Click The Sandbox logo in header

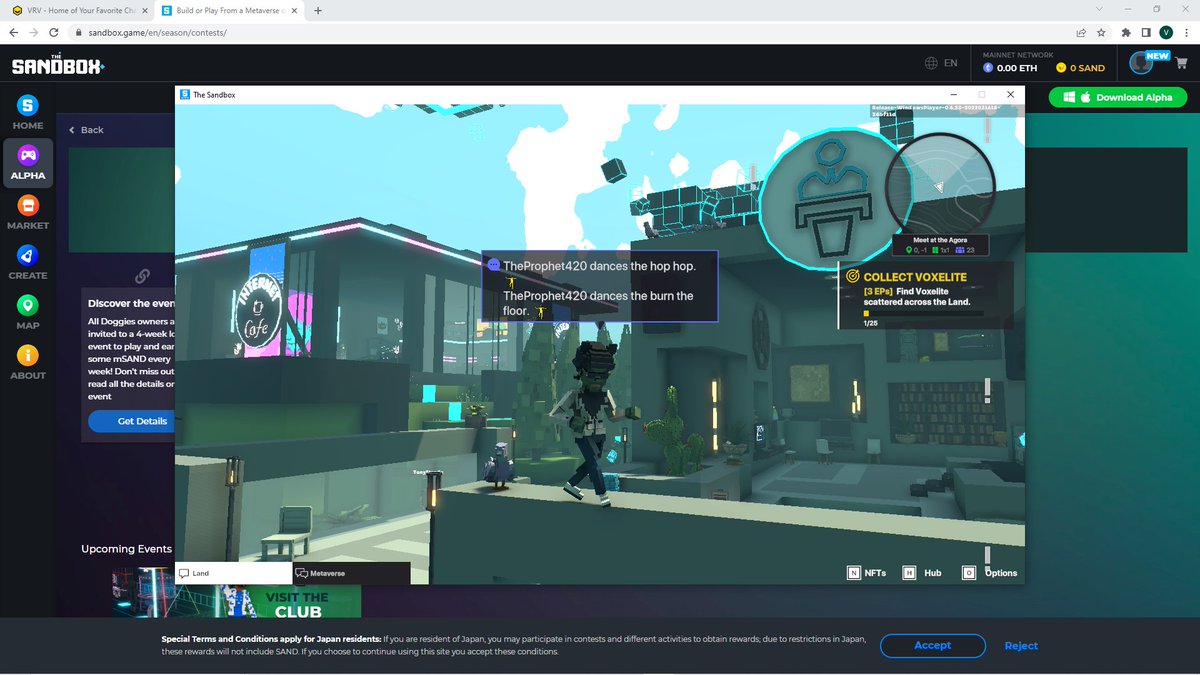point(58,65)
